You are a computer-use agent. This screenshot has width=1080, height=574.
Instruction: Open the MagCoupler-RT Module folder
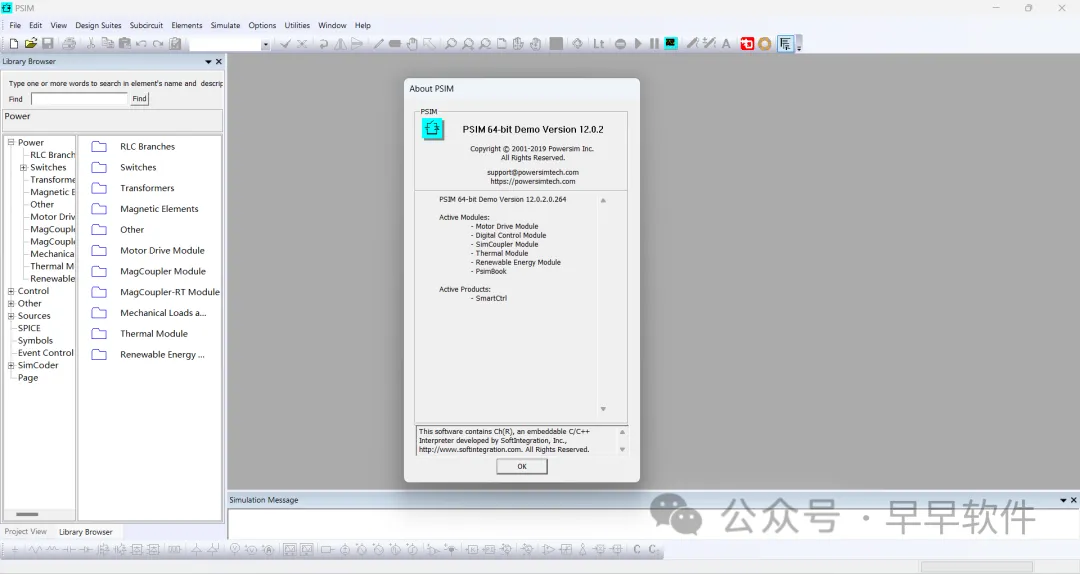coord(169,292)
